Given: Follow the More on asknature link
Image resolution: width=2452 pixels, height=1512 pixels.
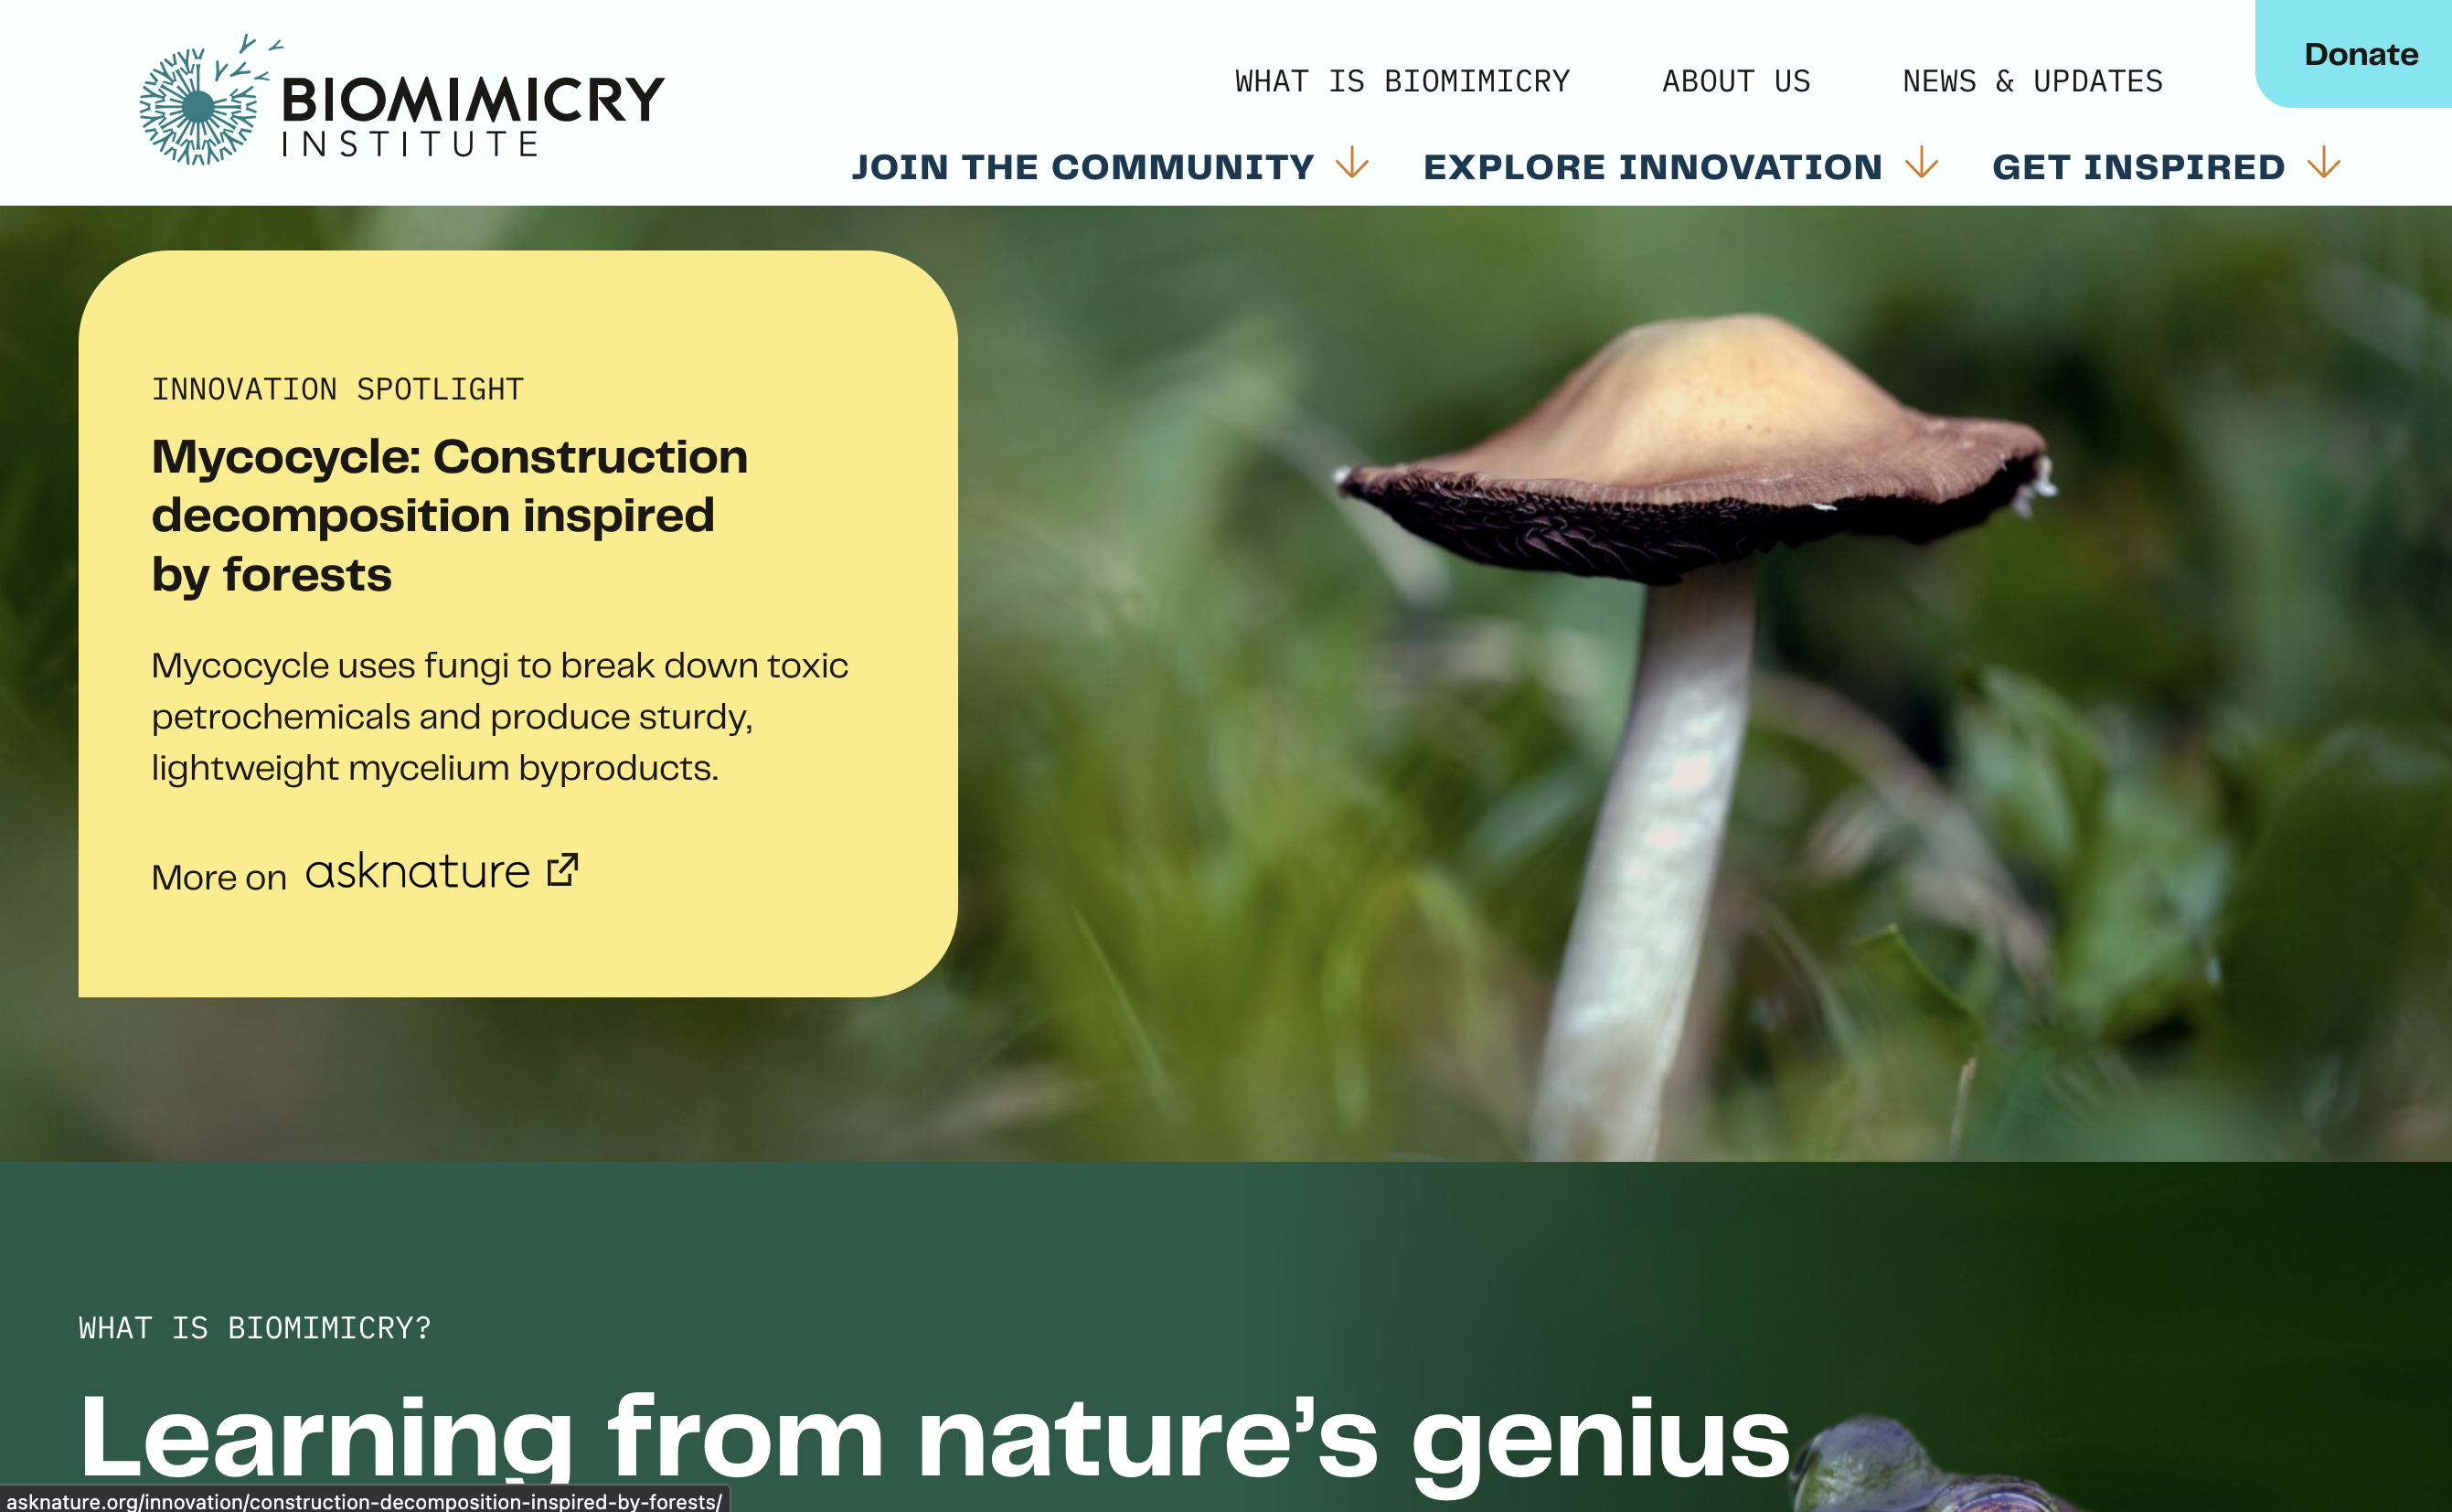Looking at the screenshot, I should point(365,873).
